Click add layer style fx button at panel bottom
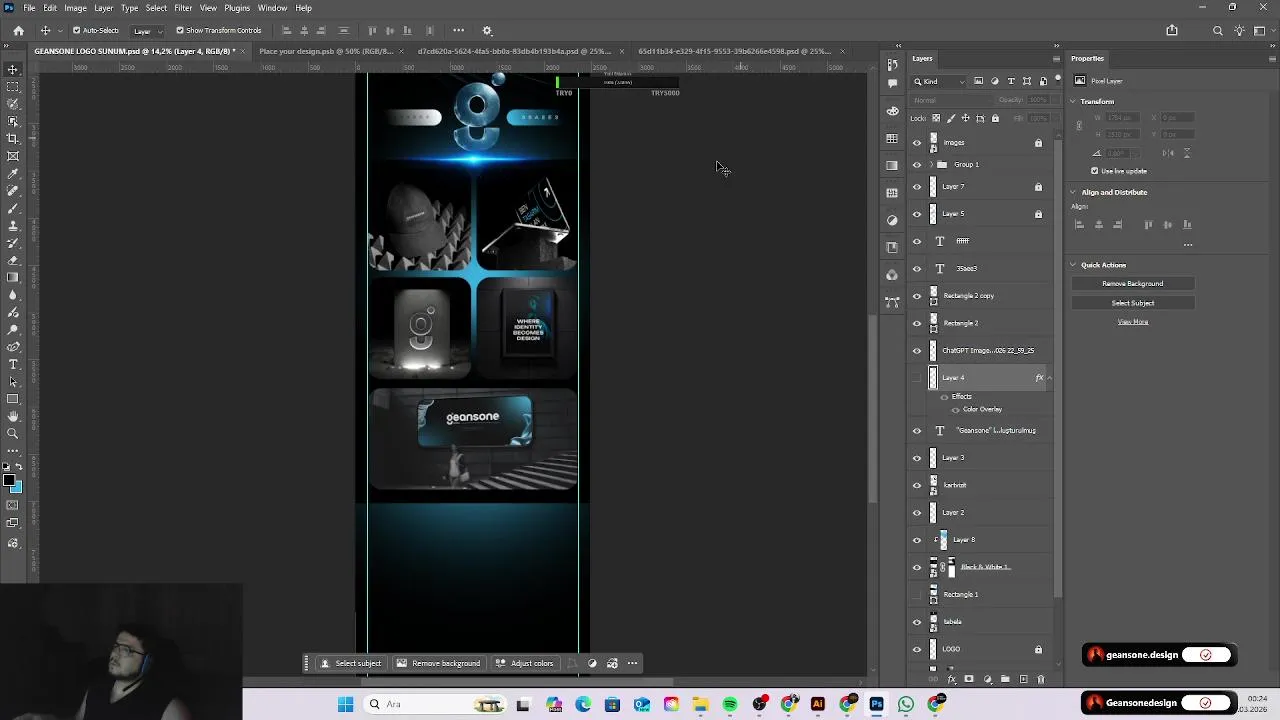The width and height of the screenshot is (1280, 720). 951,679
